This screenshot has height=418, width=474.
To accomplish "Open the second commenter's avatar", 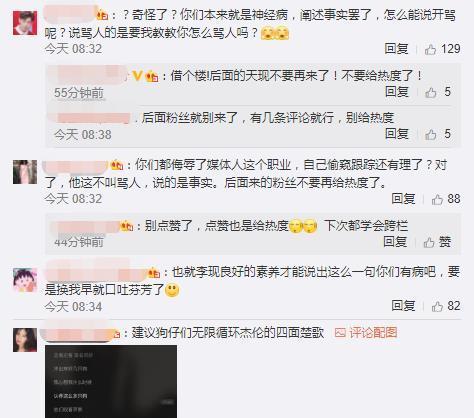I will point(25,172).
